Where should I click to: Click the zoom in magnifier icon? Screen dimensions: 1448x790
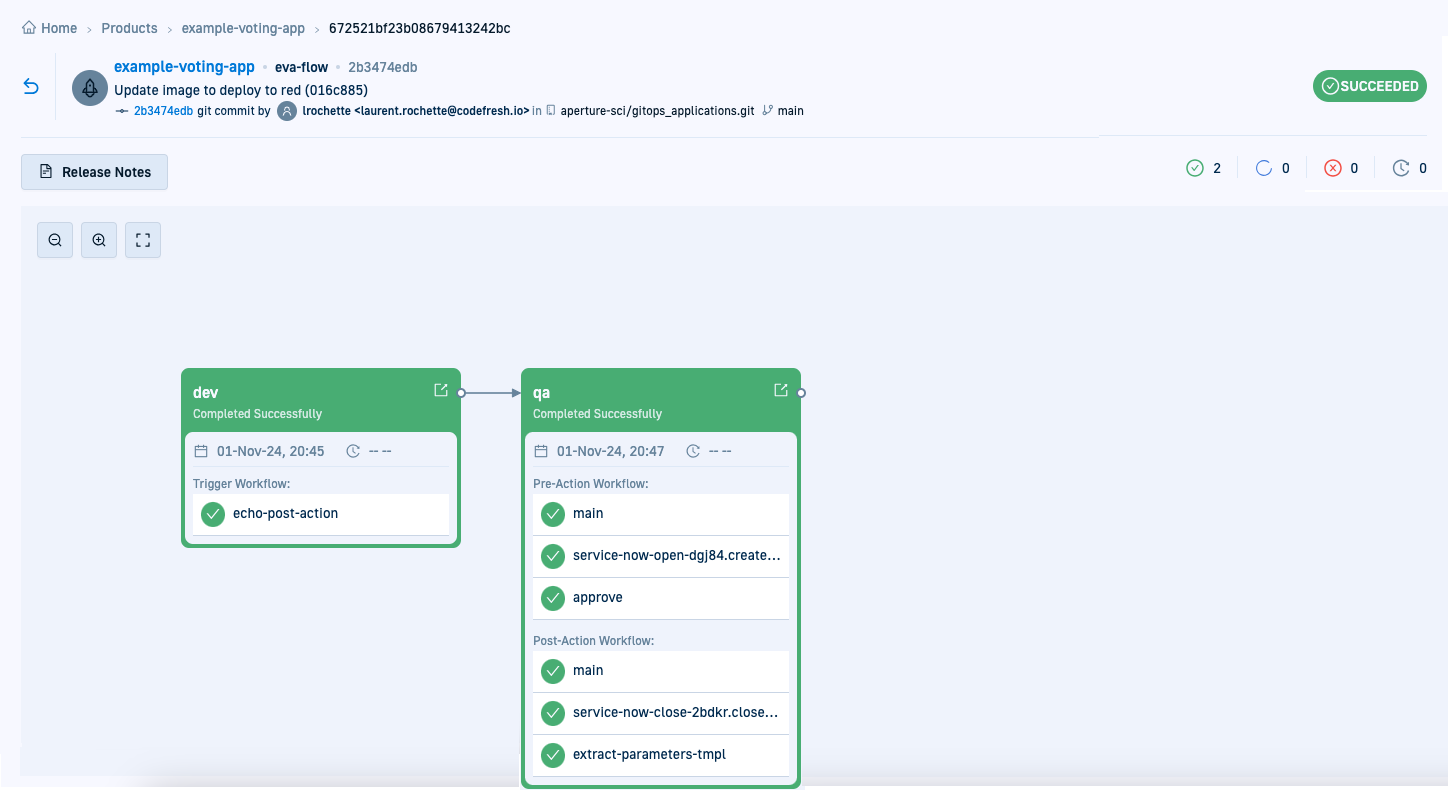point(99,240)
